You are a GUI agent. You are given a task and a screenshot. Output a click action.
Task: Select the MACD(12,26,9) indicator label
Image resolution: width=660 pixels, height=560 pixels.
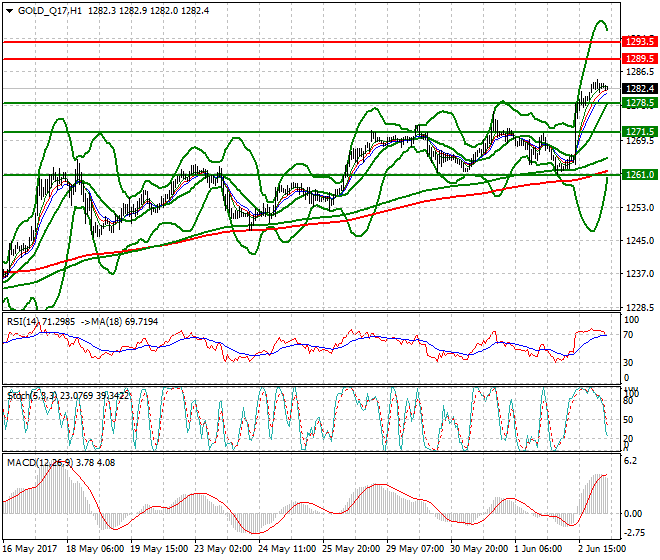(x=40, y=463)
